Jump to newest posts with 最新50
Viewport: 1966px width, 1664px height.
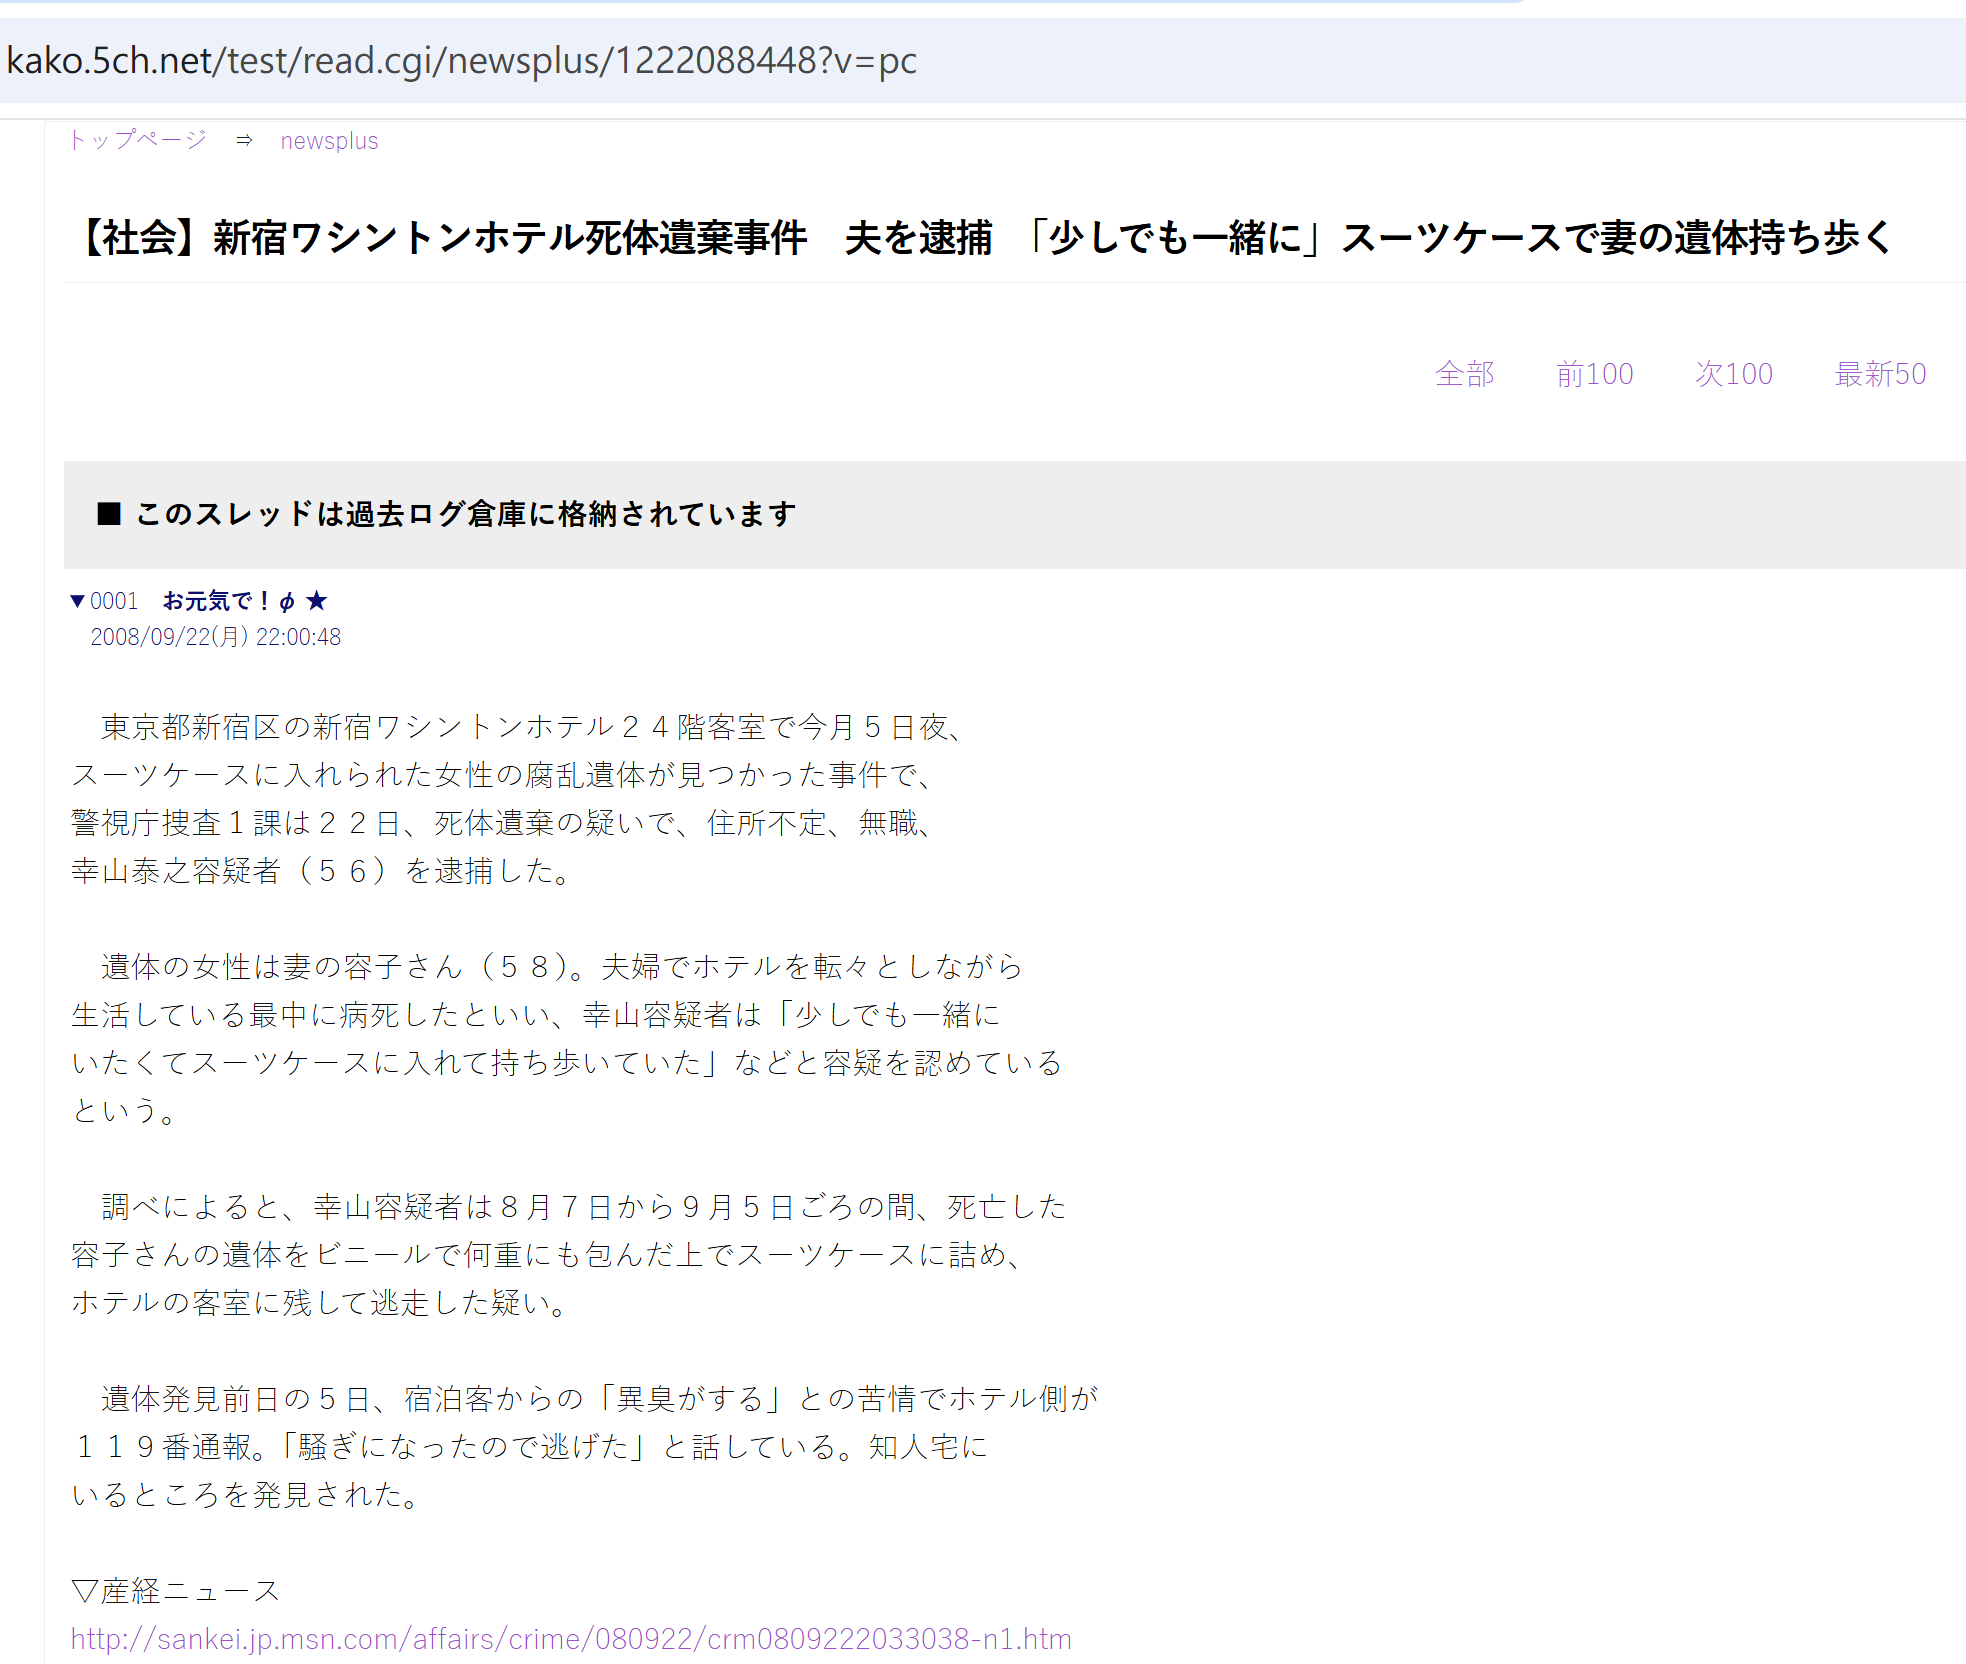1880,374
